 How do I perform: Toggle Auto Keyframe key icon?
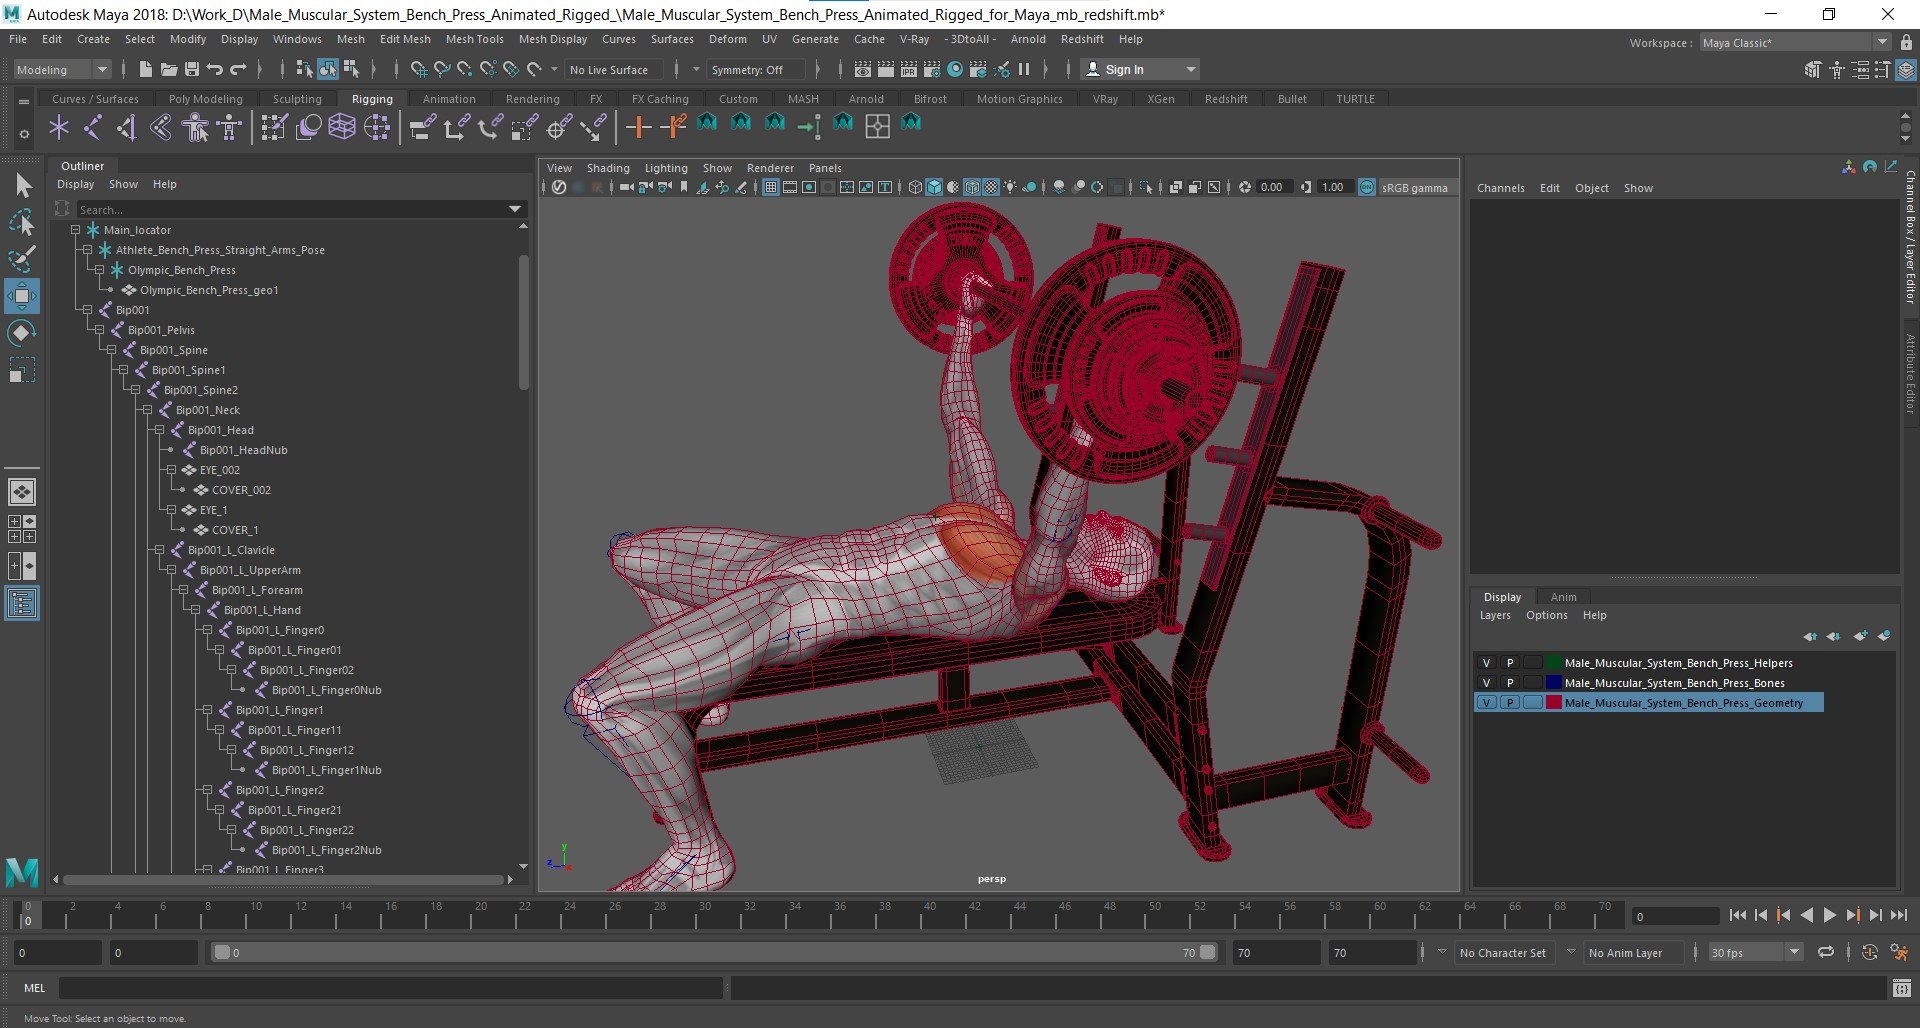1870,952
